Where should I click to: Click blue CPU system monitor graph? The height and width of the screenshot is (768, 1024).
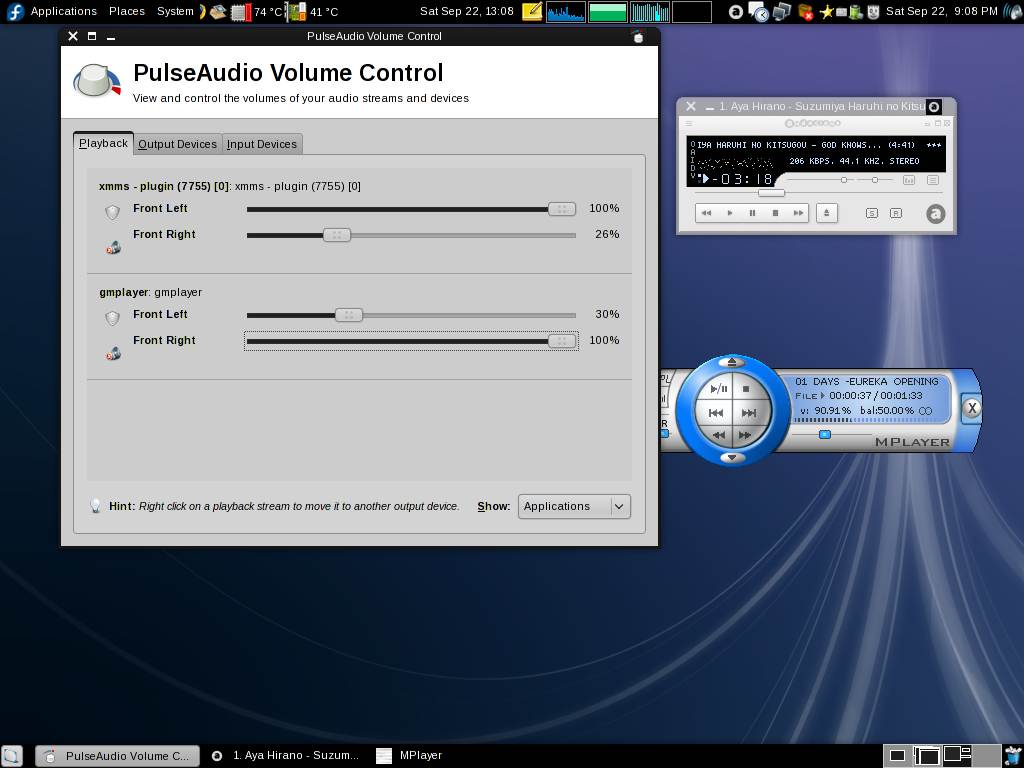click(566, 12)
